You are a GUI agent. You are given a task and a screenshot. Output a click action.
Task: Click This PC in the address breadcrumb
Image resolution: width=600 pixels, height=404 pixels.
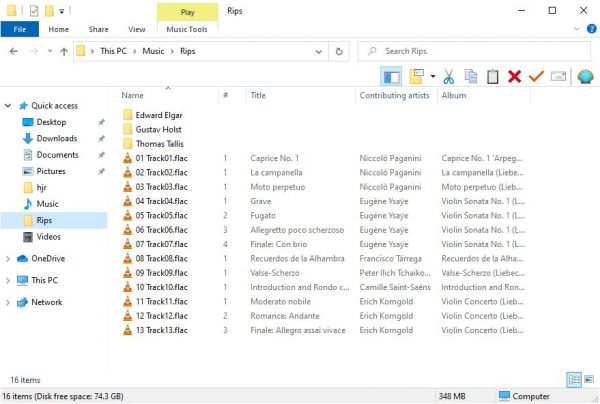[113, 51]
